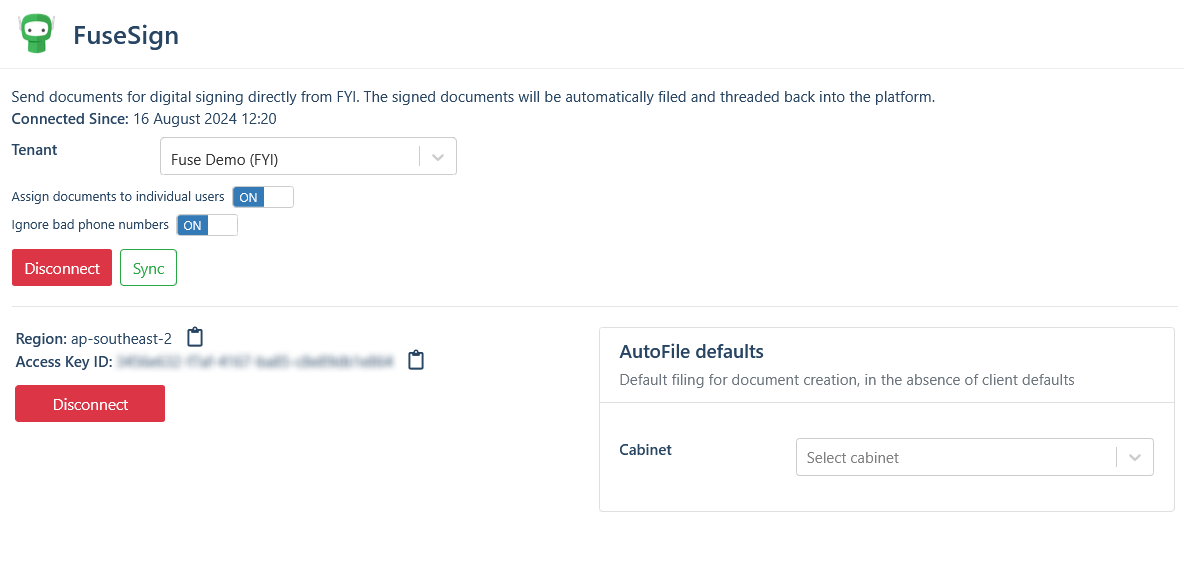Open the Select cabinet field
The height and width of the screenshot is (580, 1184).
[x=955, y=457]
